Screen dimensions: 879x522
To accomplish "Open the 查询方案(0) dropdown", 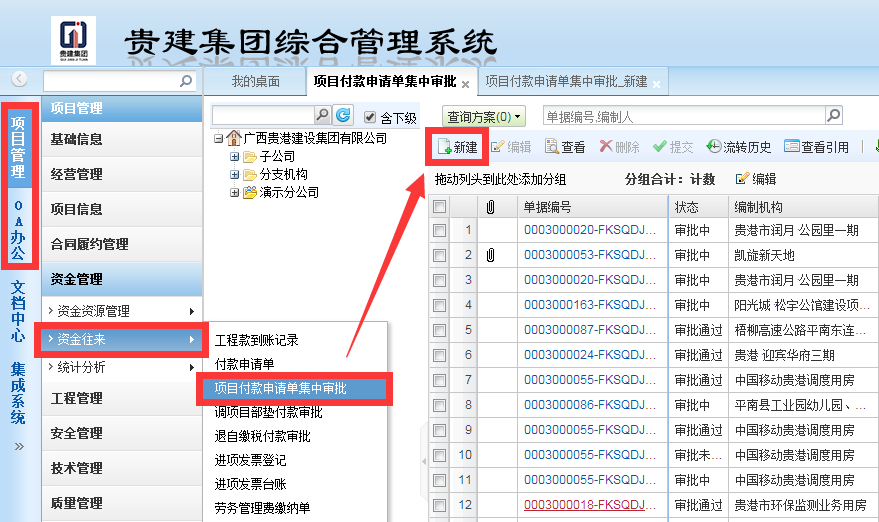I will click(484, 117).
